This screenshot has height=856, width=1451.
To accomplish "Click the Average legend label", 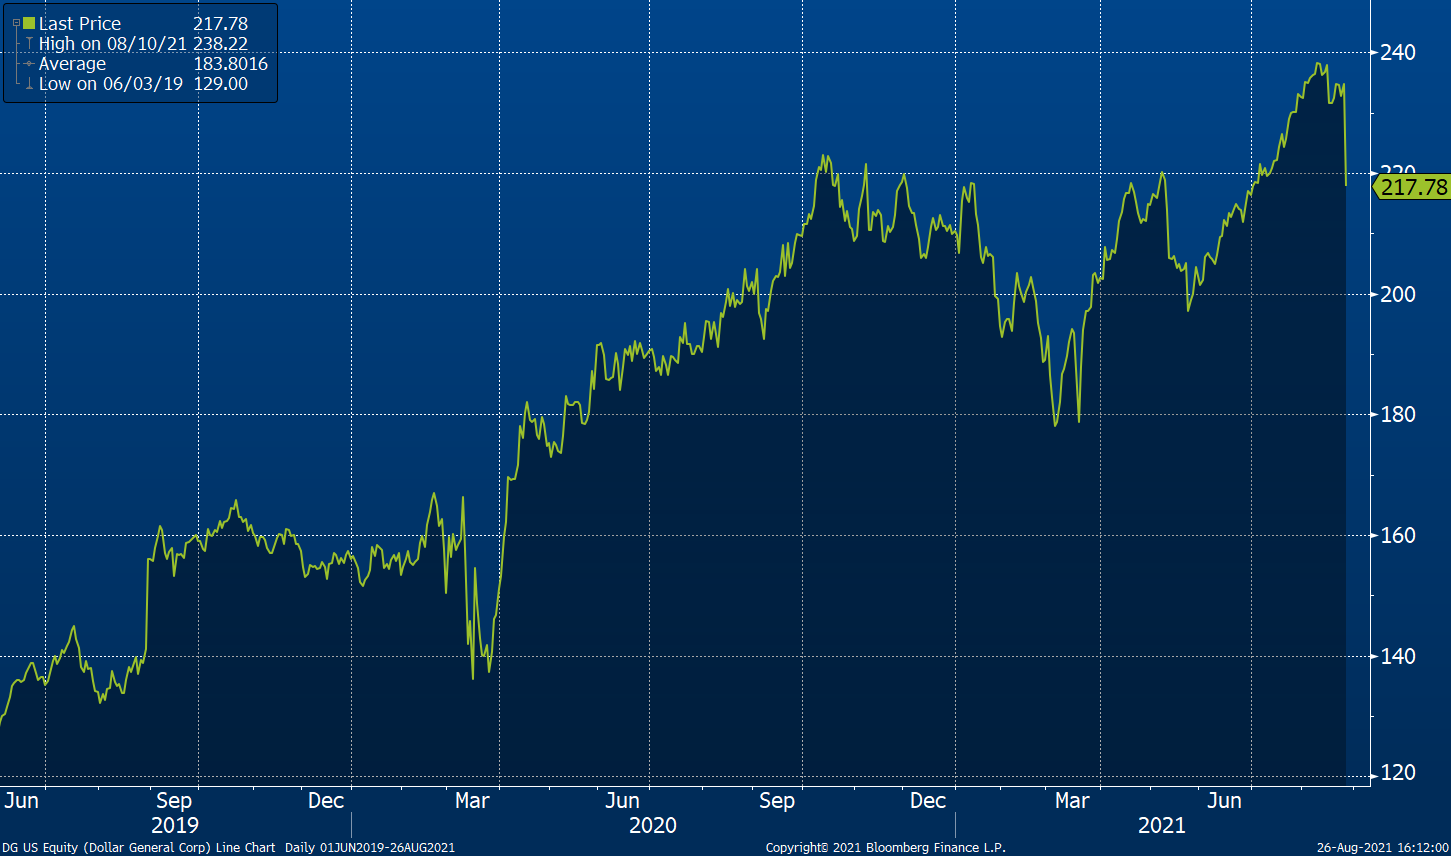I will (72, 63).
